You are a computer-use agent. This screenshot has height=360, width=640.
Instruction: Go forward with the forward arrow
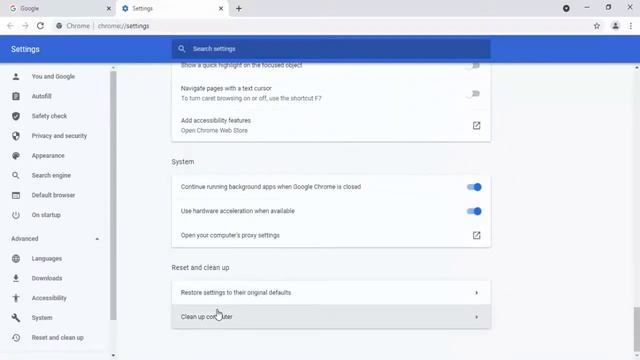[25, 26]
